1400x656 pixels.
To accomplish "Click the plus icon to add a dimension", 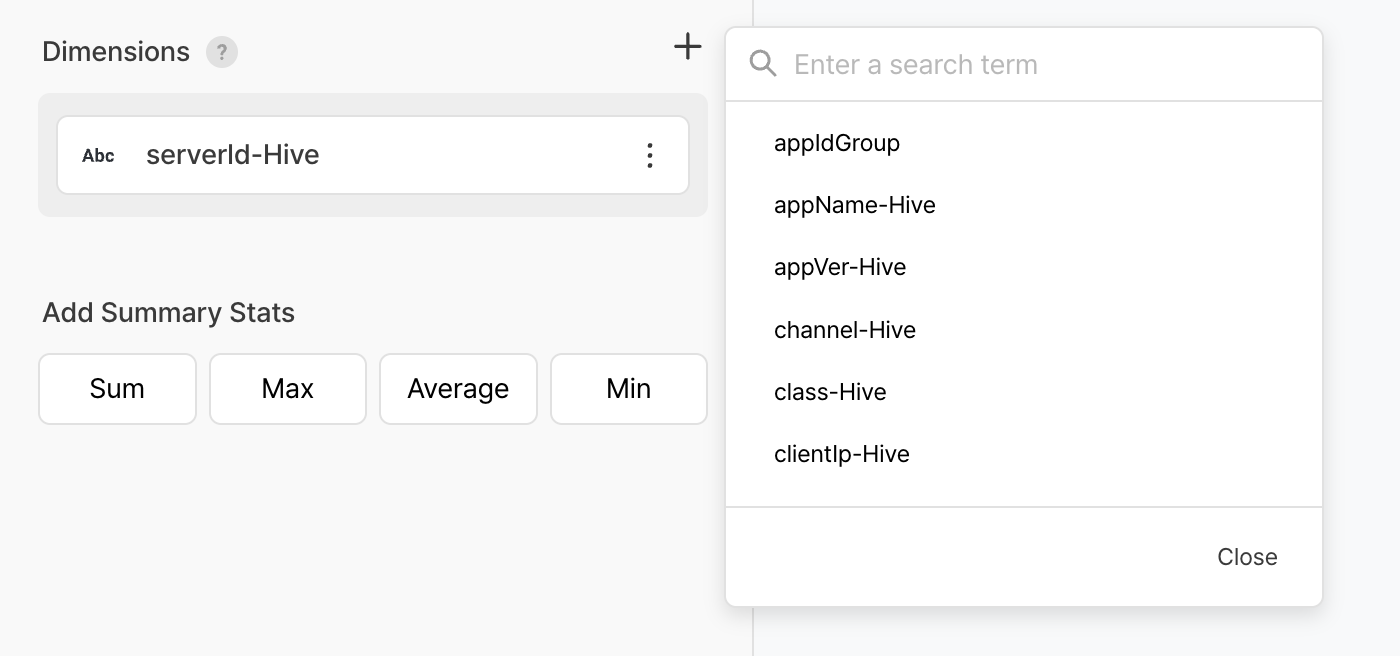I will pyautogui.click(x=687, y=46).
